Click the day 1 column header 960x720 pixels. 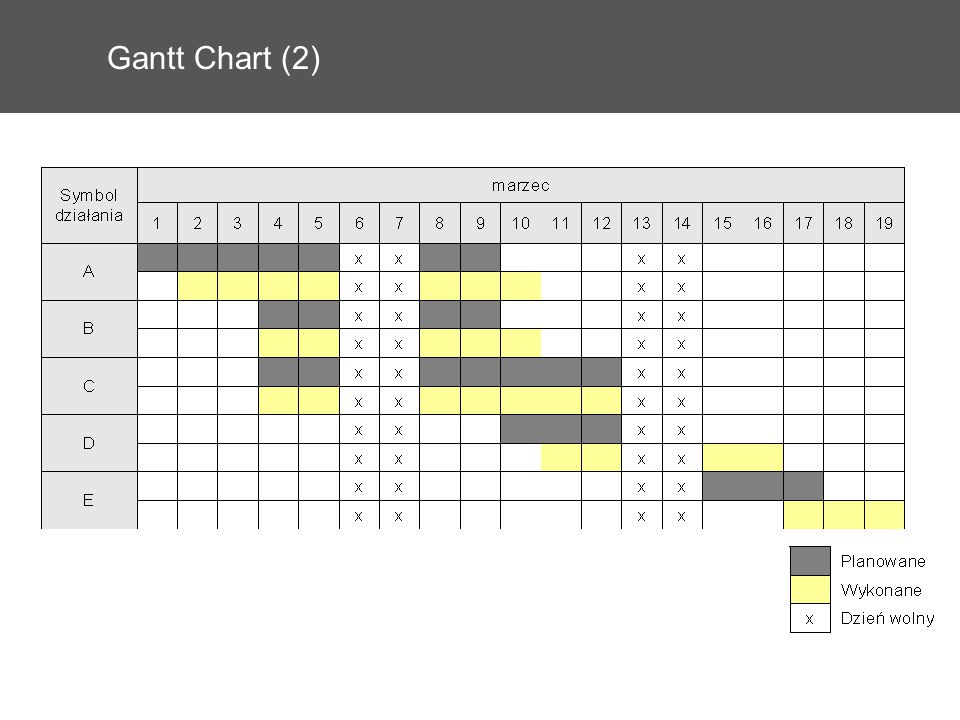157,223
